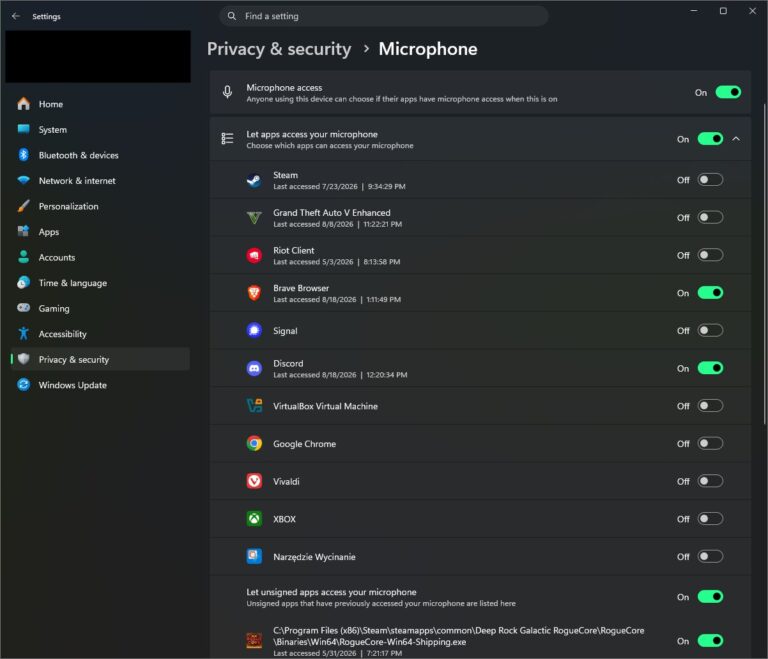Click the RogueCore executable icon
The image size is (768, 659).
(254, 640)
